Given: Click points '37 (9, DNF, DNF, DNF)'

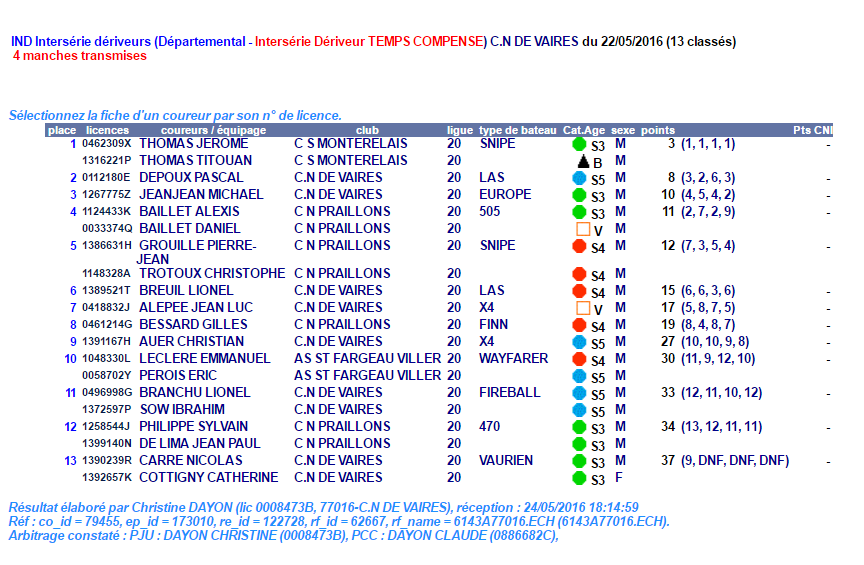Looking at the screenshot, I should (x=725, y=461).
